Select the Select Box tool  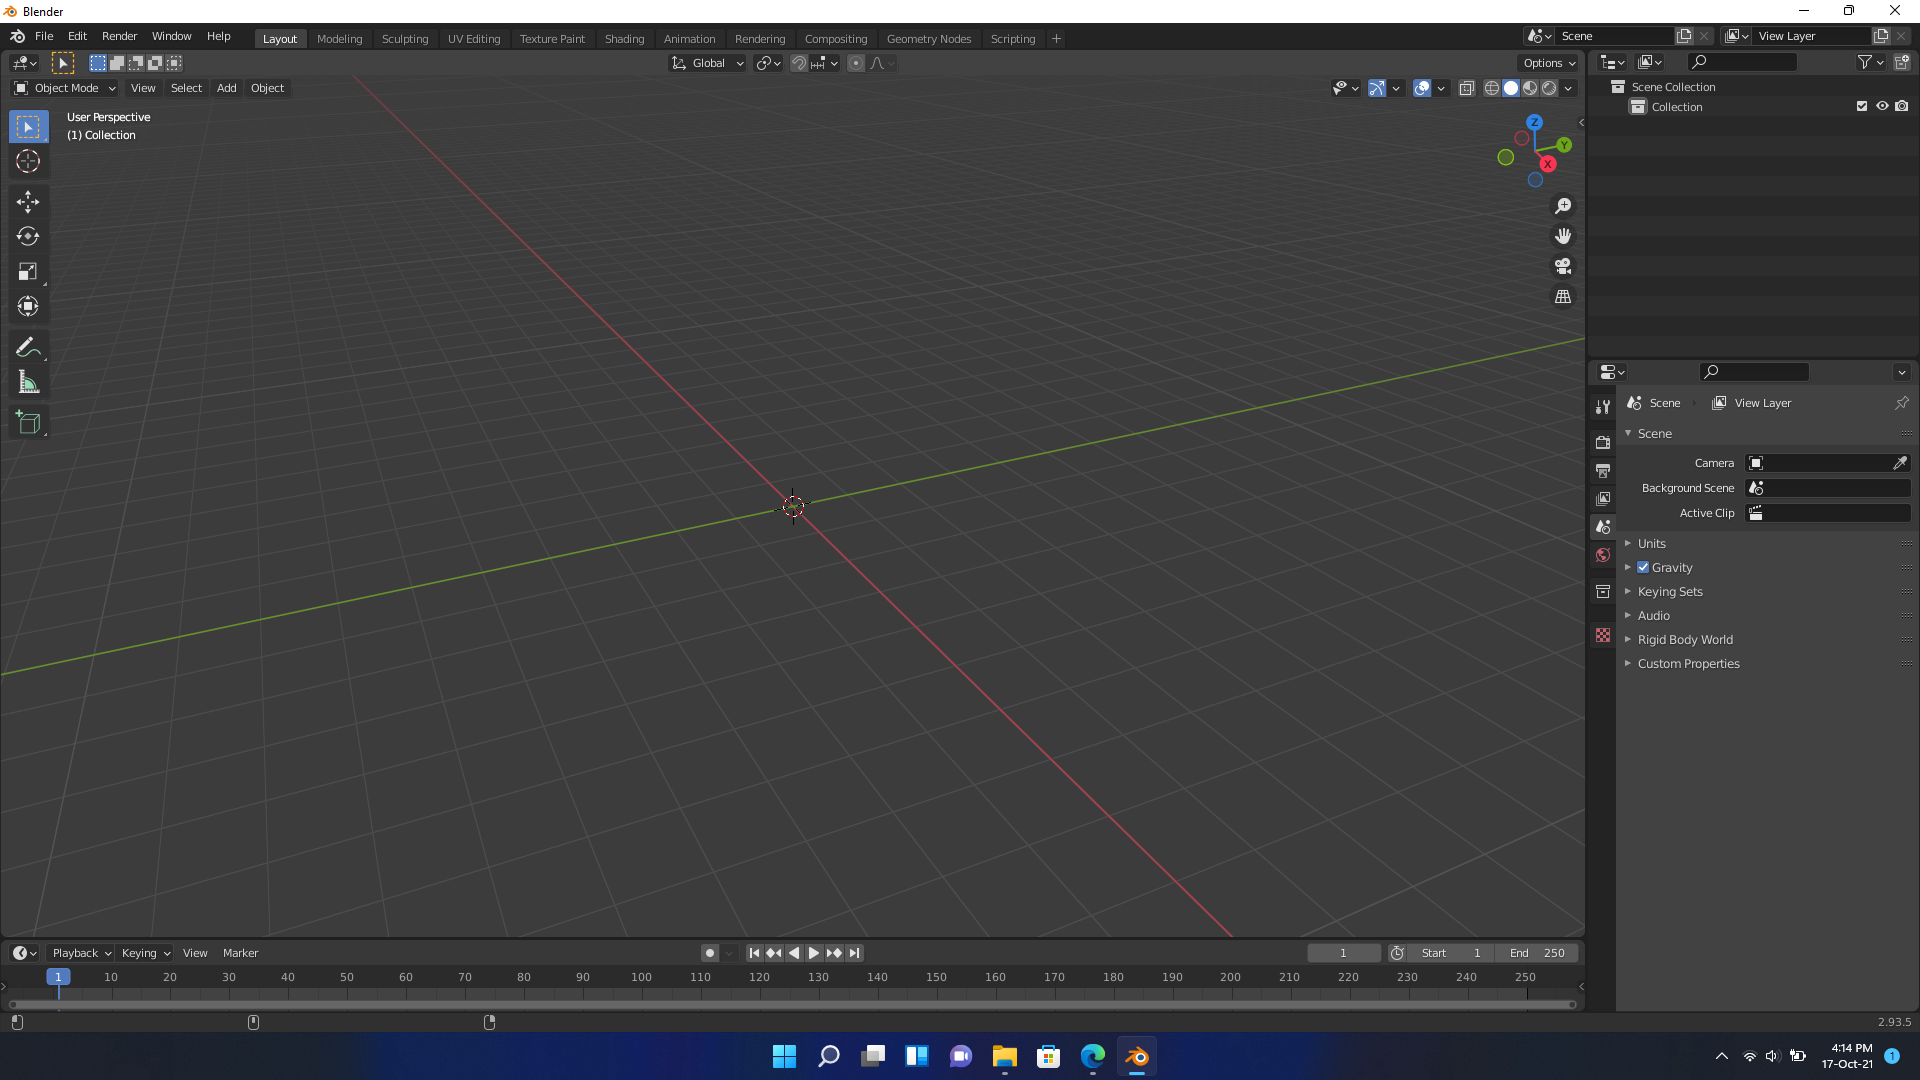[x=28, y=127]
